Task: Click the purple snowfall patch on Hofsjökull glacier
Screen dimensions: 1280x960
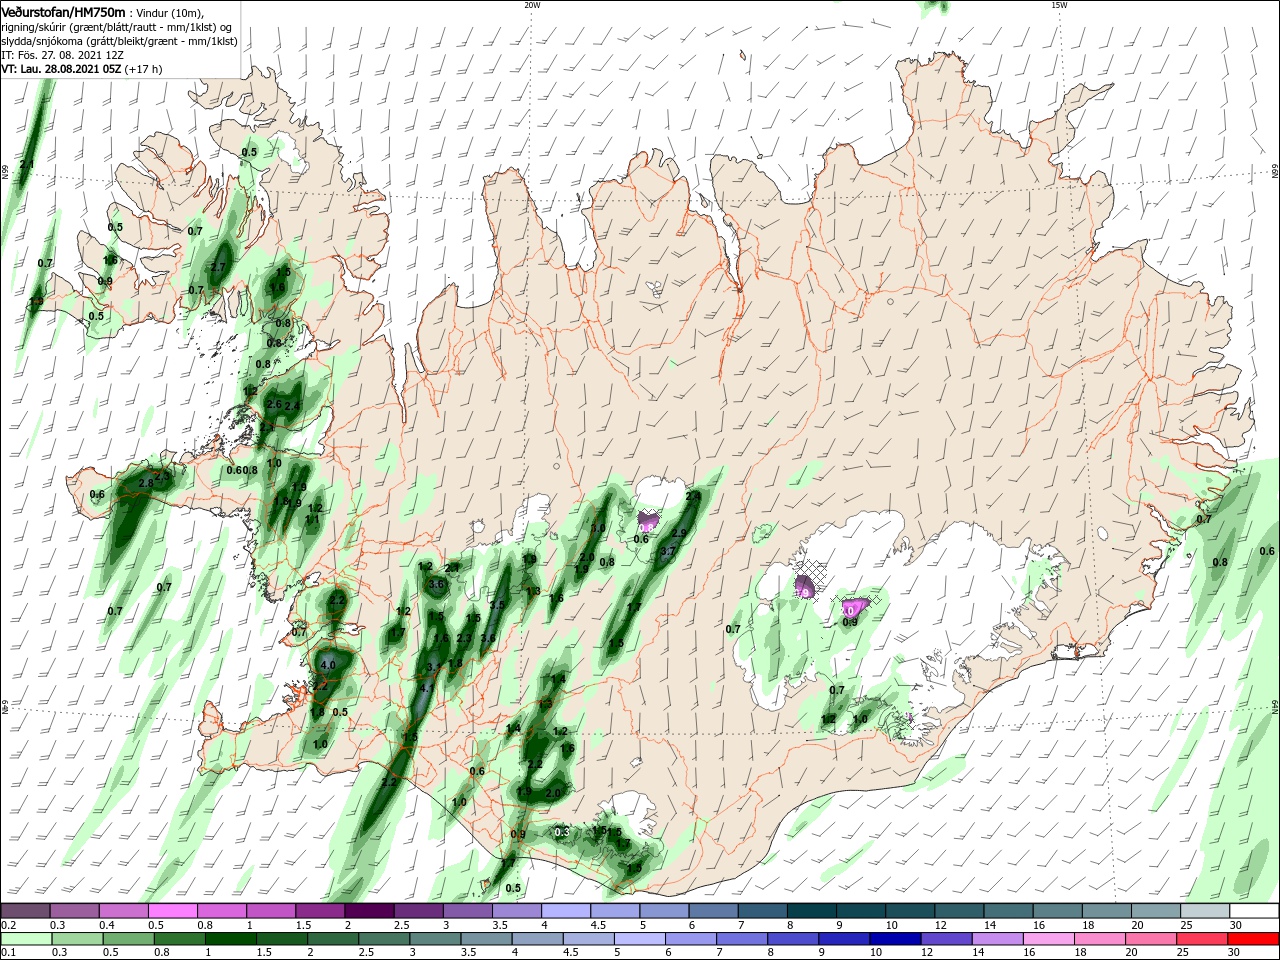Action: (648, 521)
